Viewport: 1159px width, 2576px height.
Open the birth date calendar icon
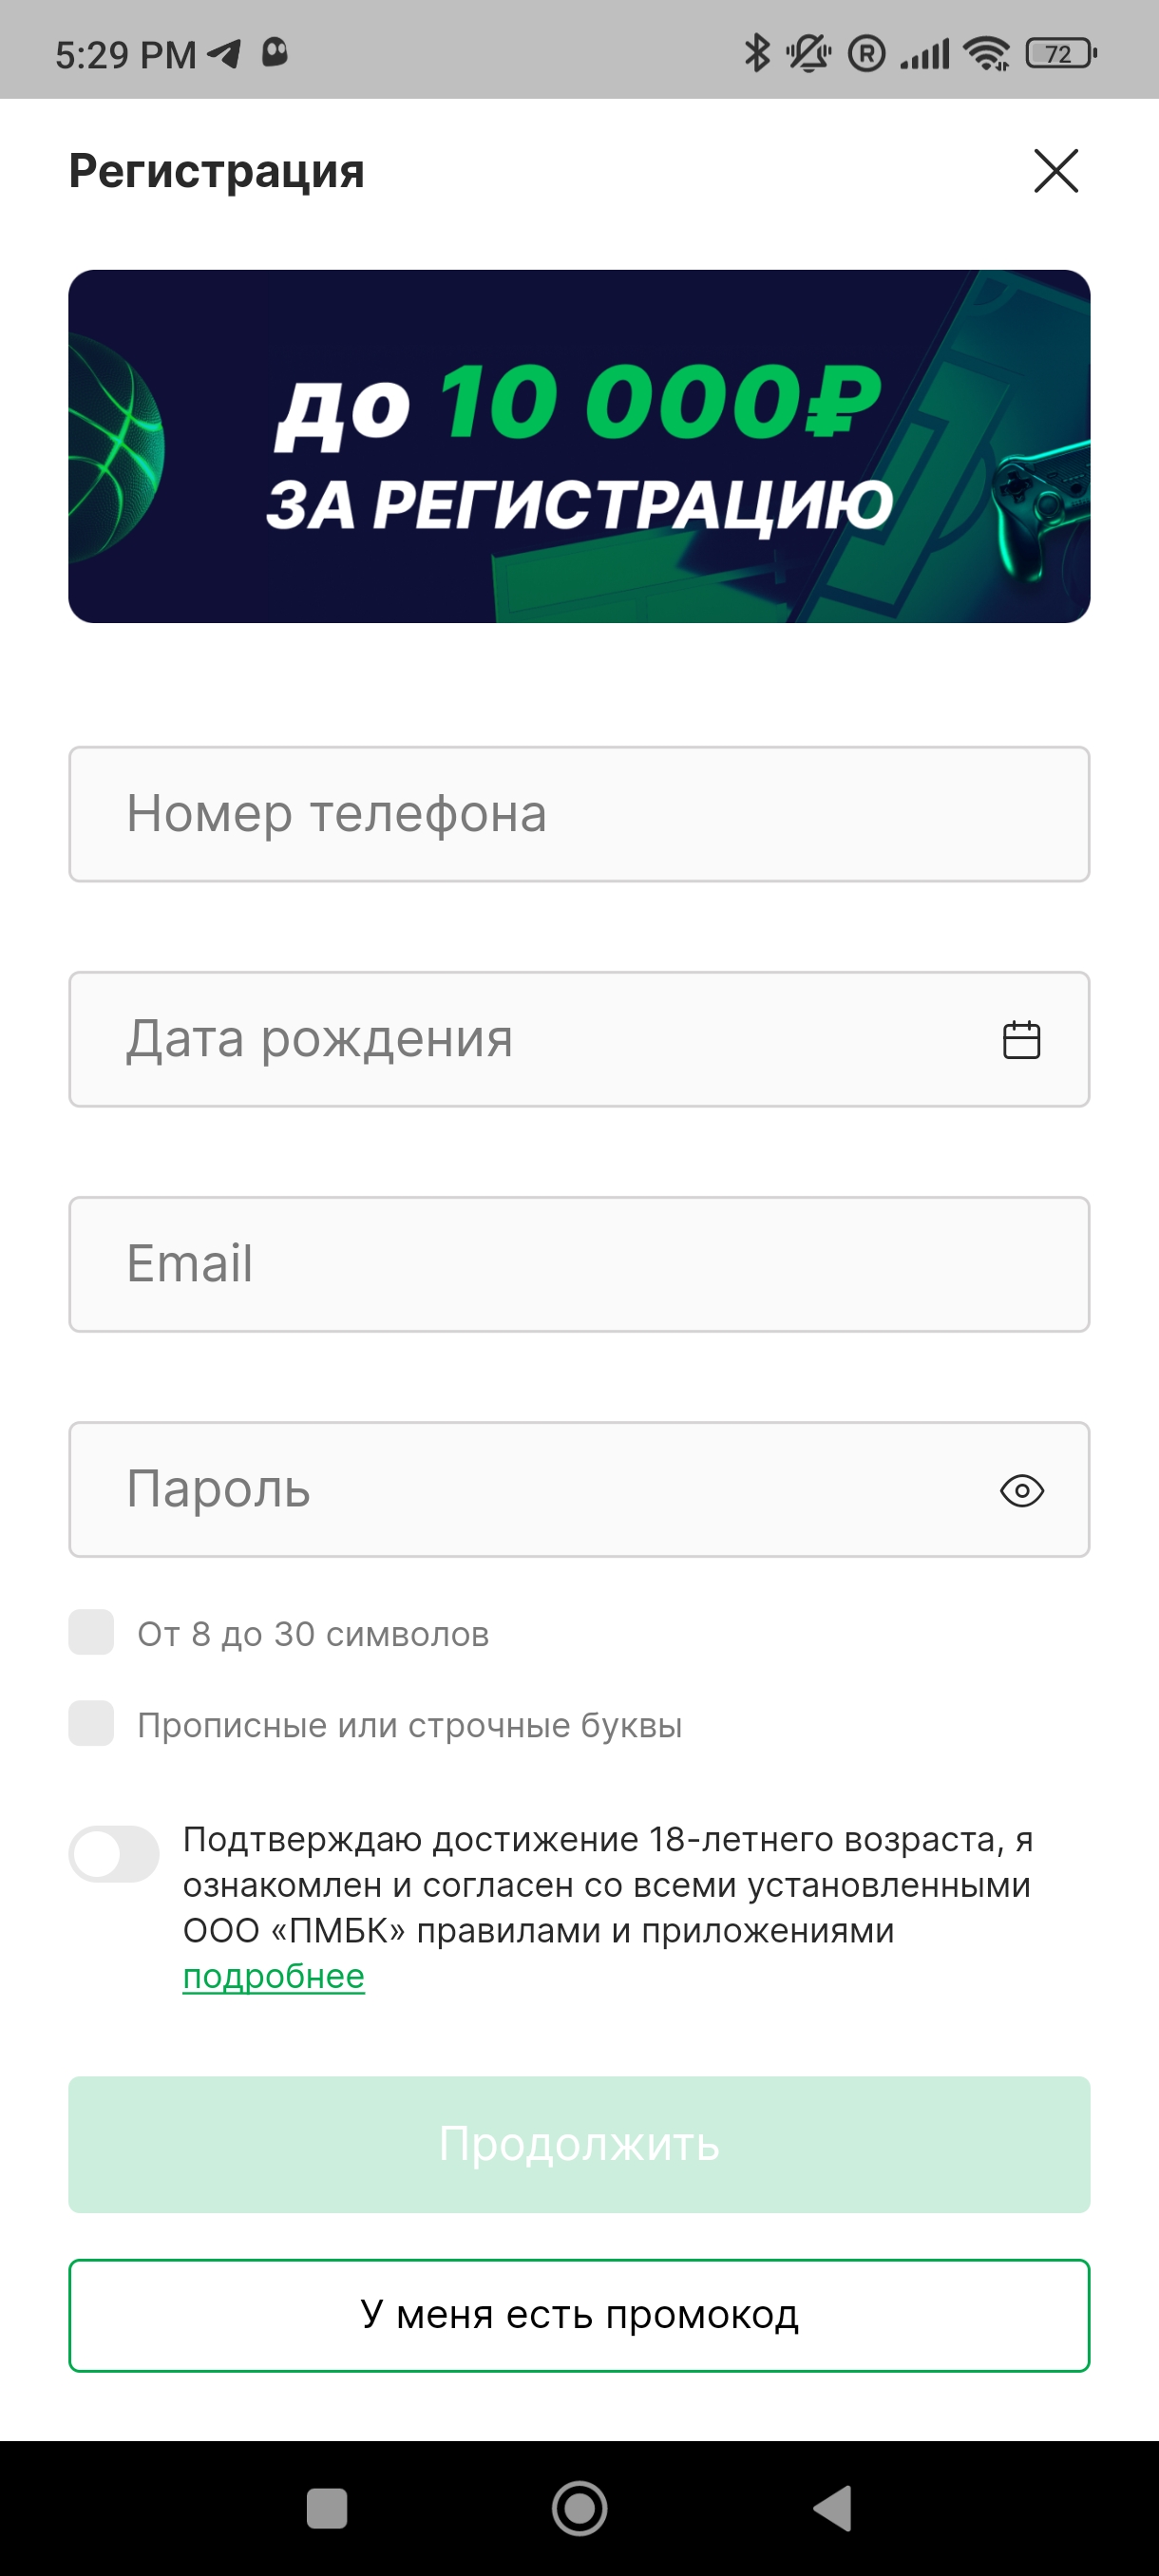[1021, 1040]
